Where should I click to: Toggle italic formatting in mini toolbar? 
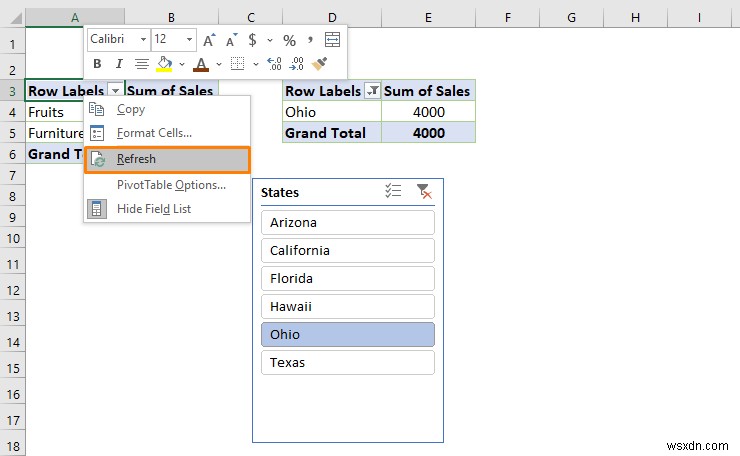click(x=117, y=64)
